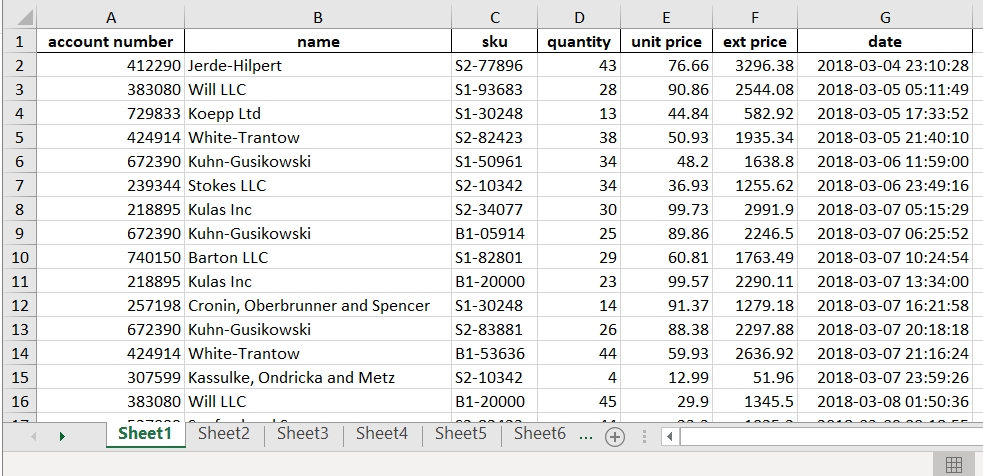Click the horizontal scrollbar left arrow

tap(667, 436)
